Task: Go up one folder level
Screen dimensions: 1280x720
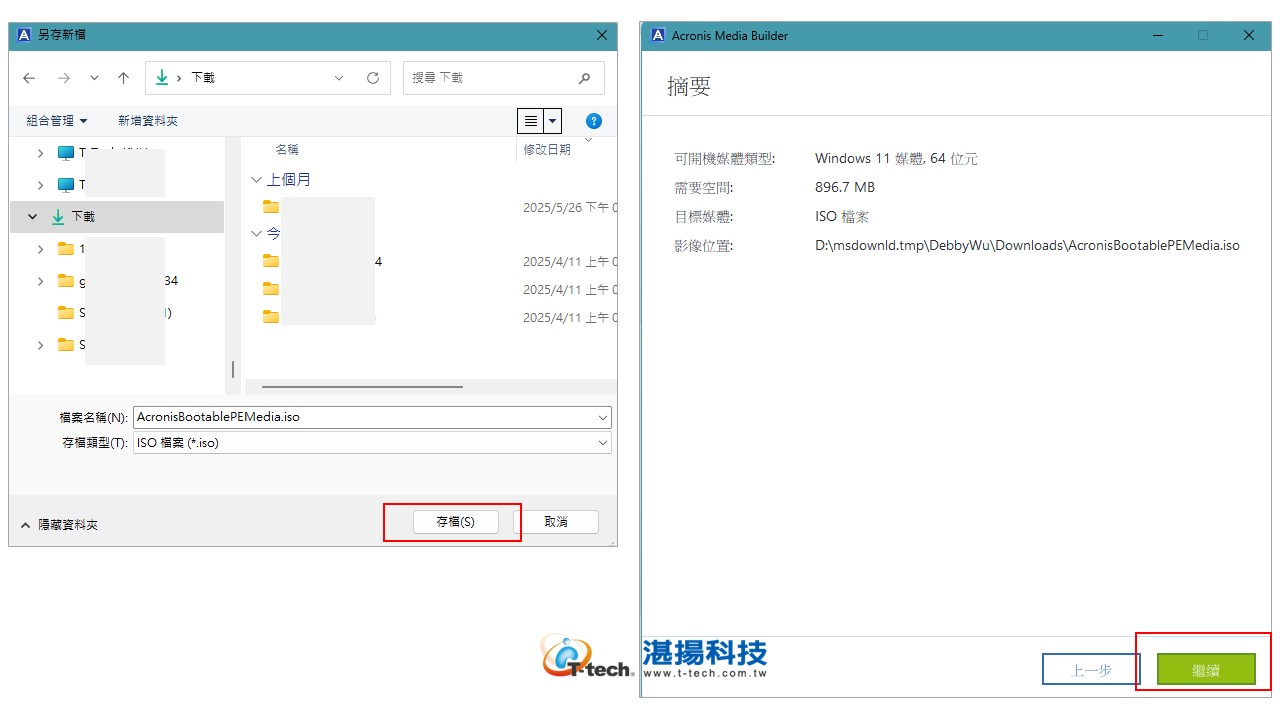Action: point(123,78)
